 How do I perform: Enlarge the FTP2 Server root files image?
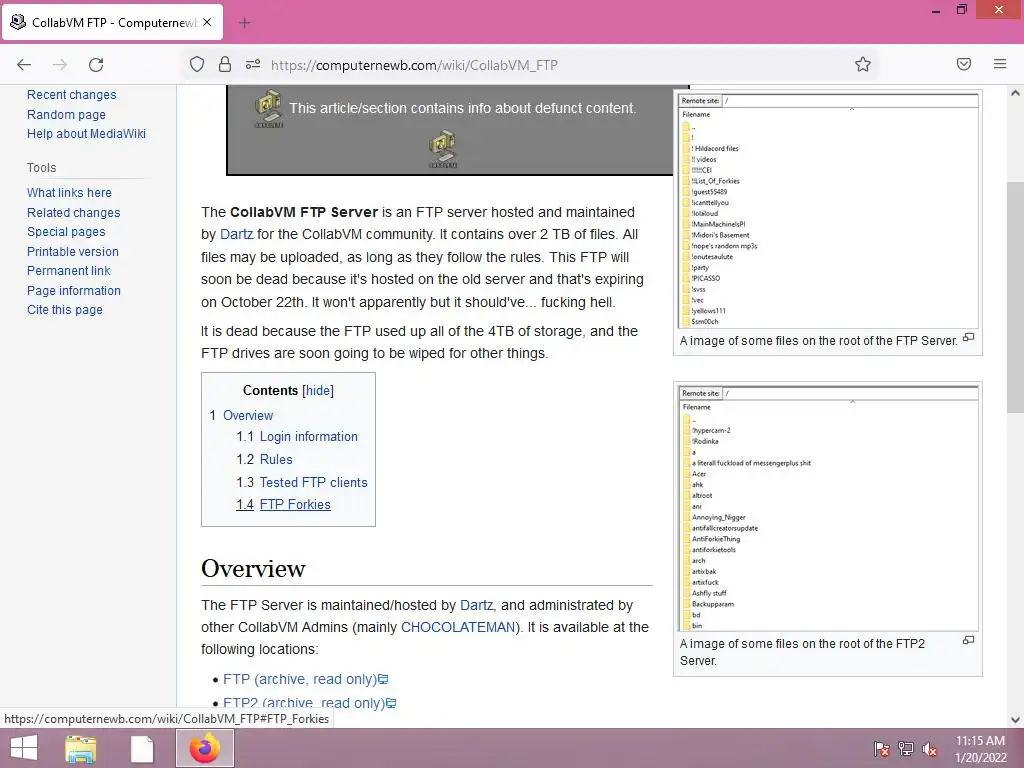pos(968,641)
